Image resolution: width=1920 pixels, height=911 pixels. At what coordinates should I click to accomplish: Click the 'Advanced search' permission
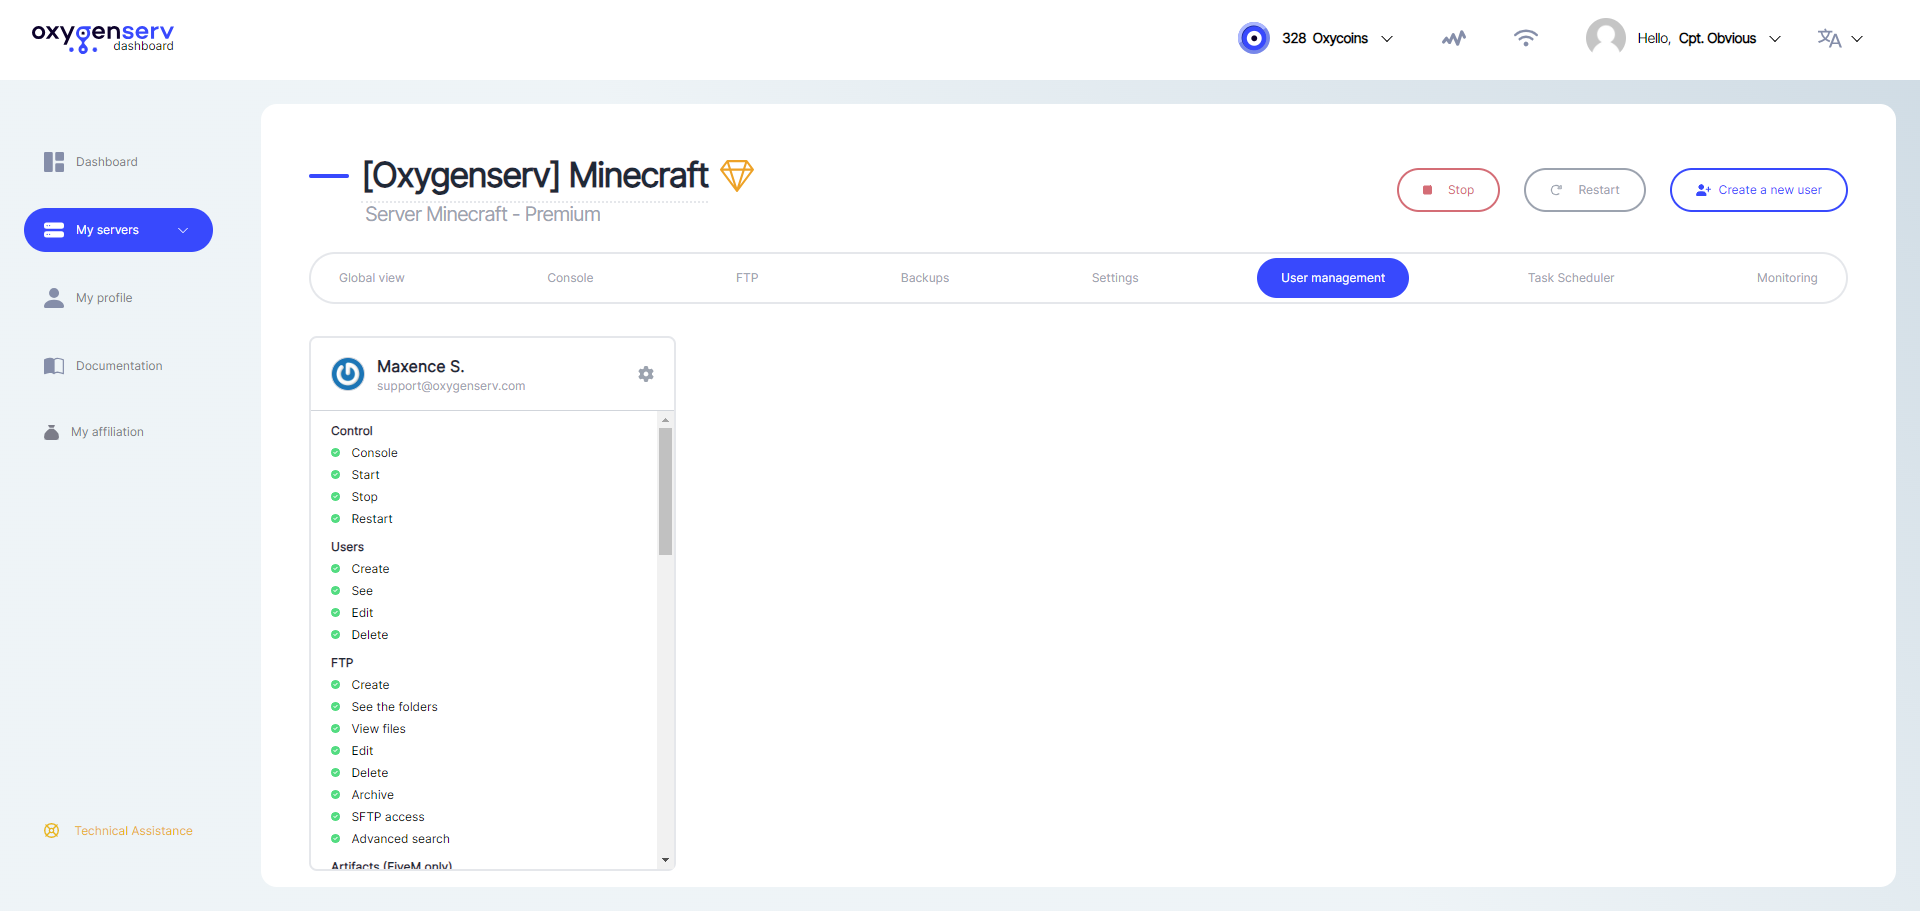pos(400,839)
